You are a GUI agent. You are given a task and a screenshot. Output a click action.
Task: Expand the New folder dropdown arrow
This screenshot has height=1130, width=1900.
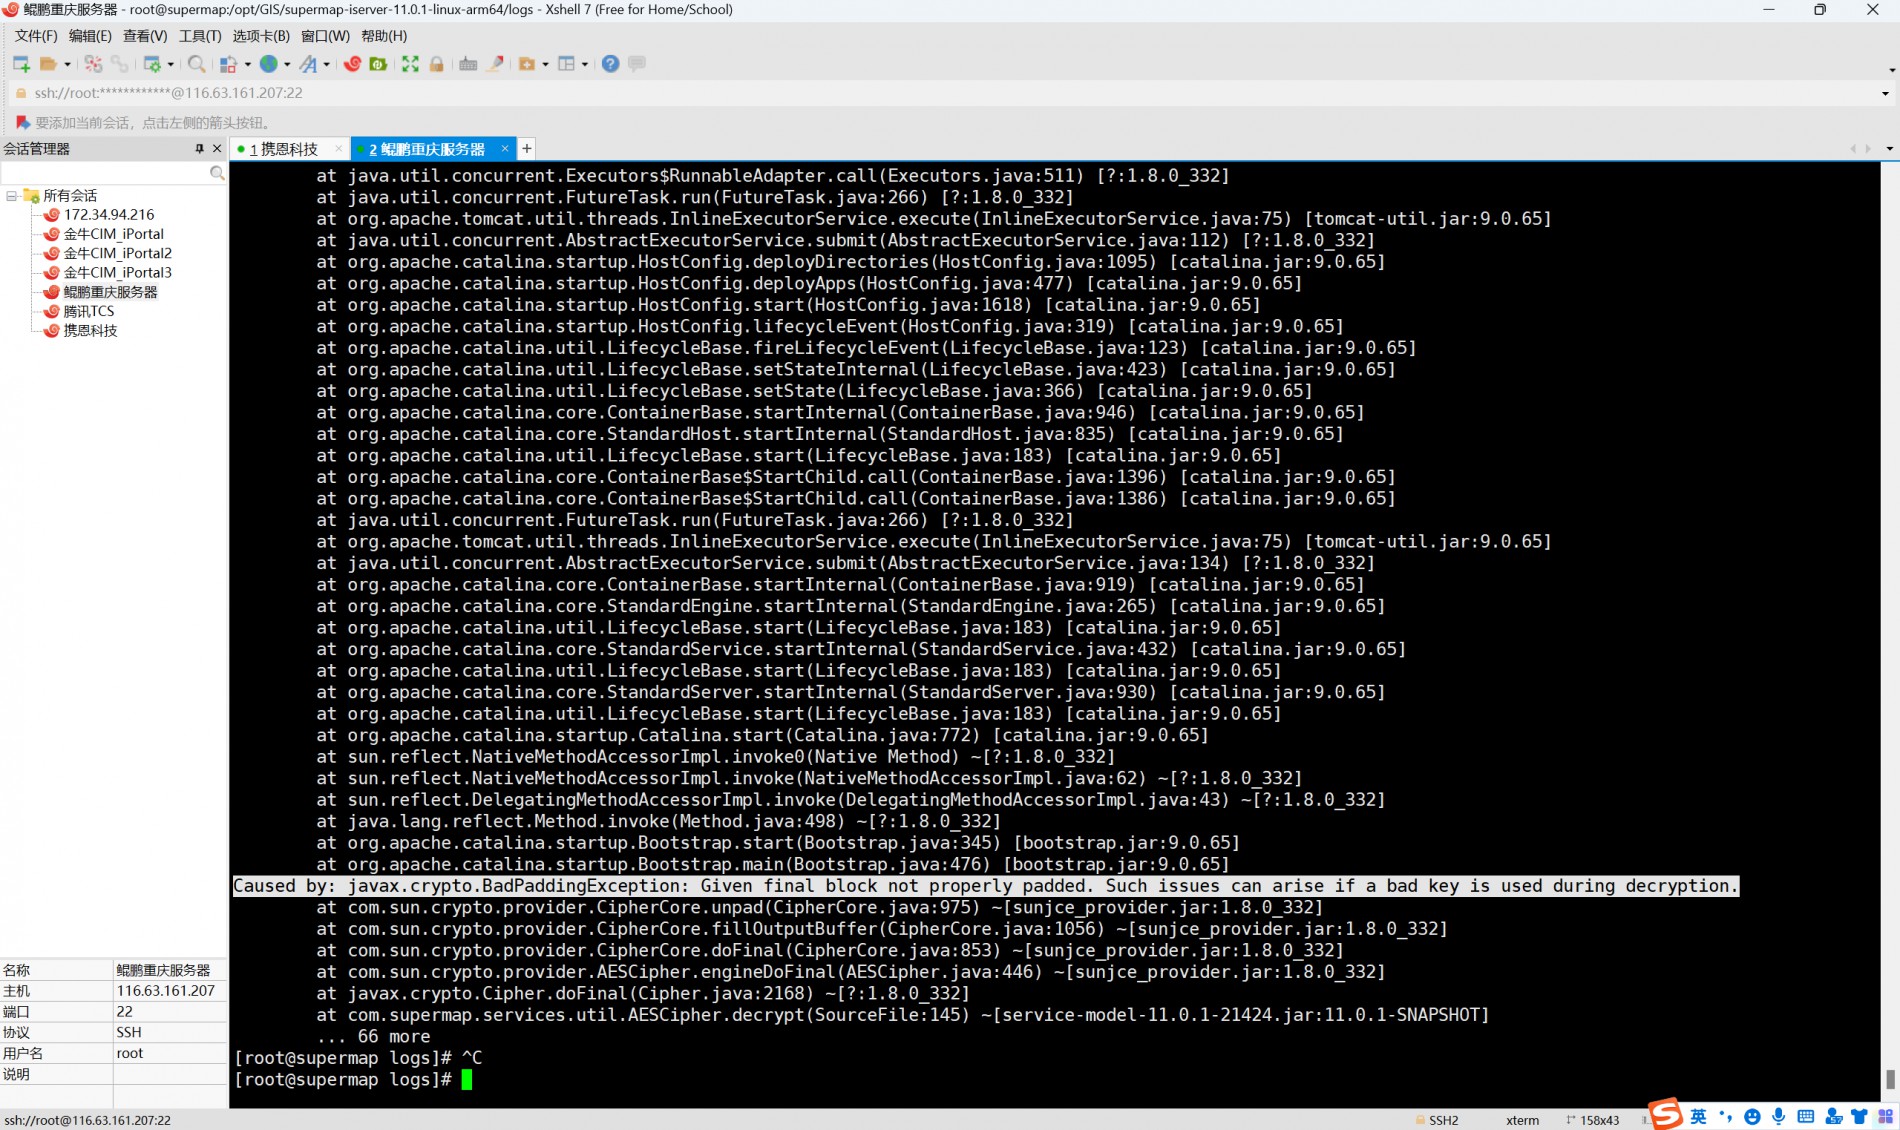tap(545, 64)
